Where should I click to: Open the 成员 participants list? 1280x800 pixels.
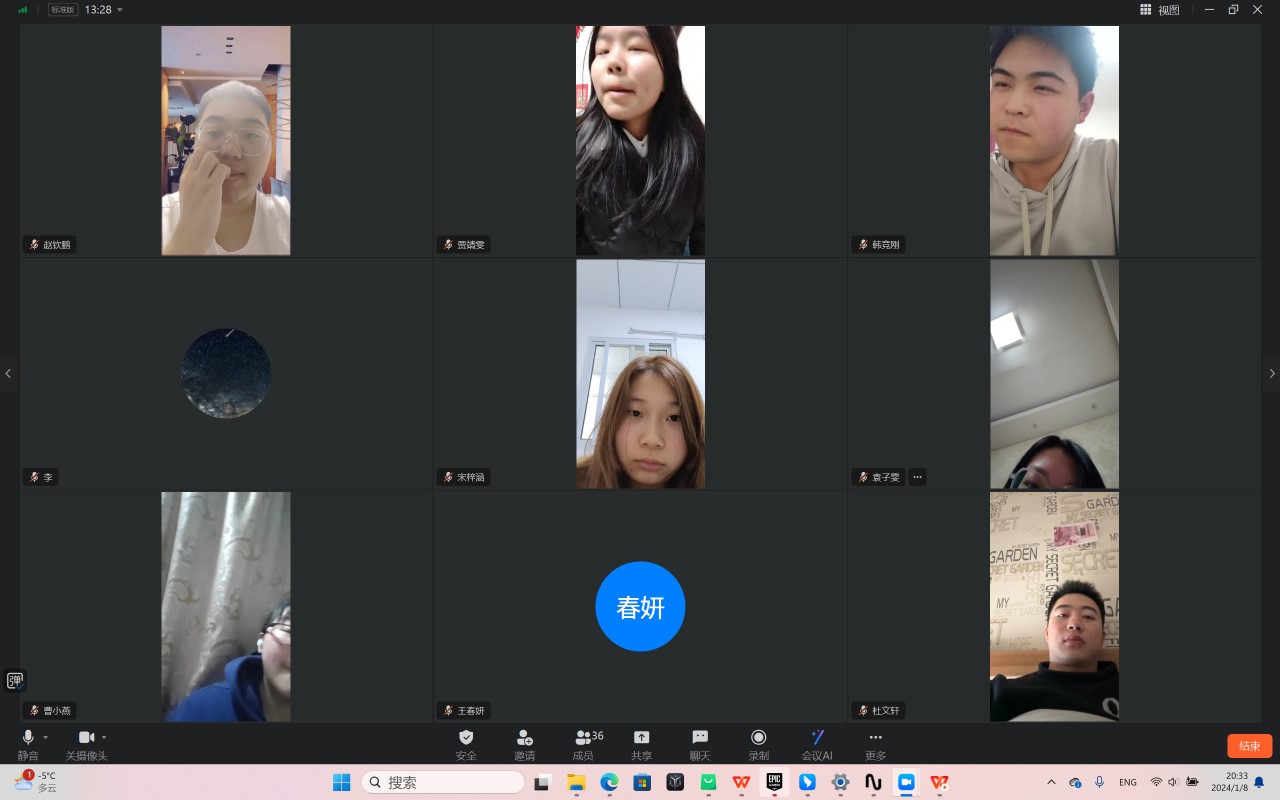[x=585, y=744]
